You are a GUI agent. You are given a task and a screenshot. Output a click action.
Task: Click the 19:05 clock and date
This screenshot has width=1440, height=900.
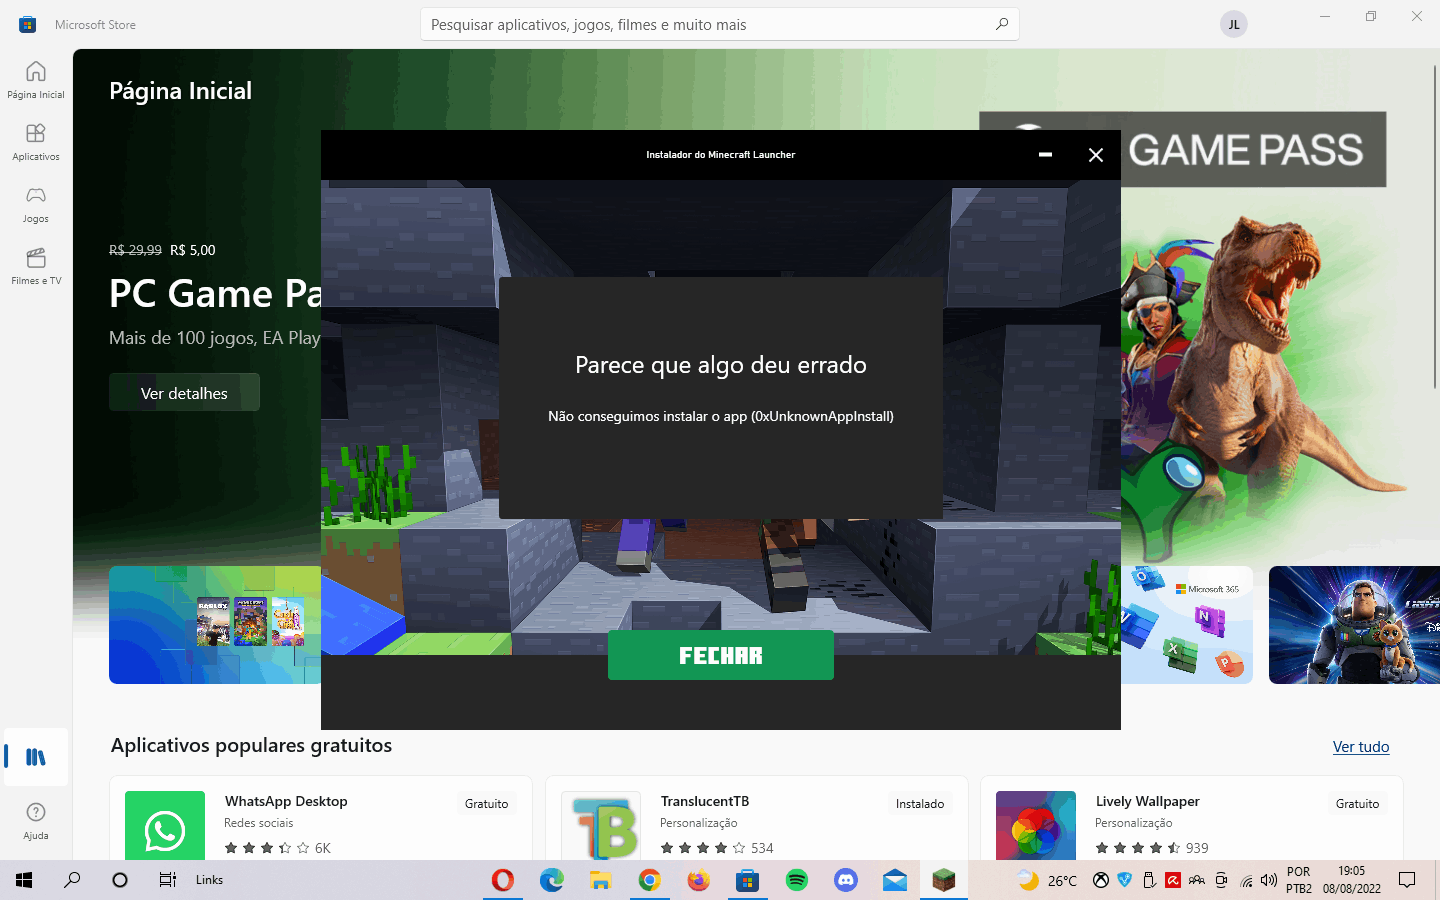tap(1352, 880)
